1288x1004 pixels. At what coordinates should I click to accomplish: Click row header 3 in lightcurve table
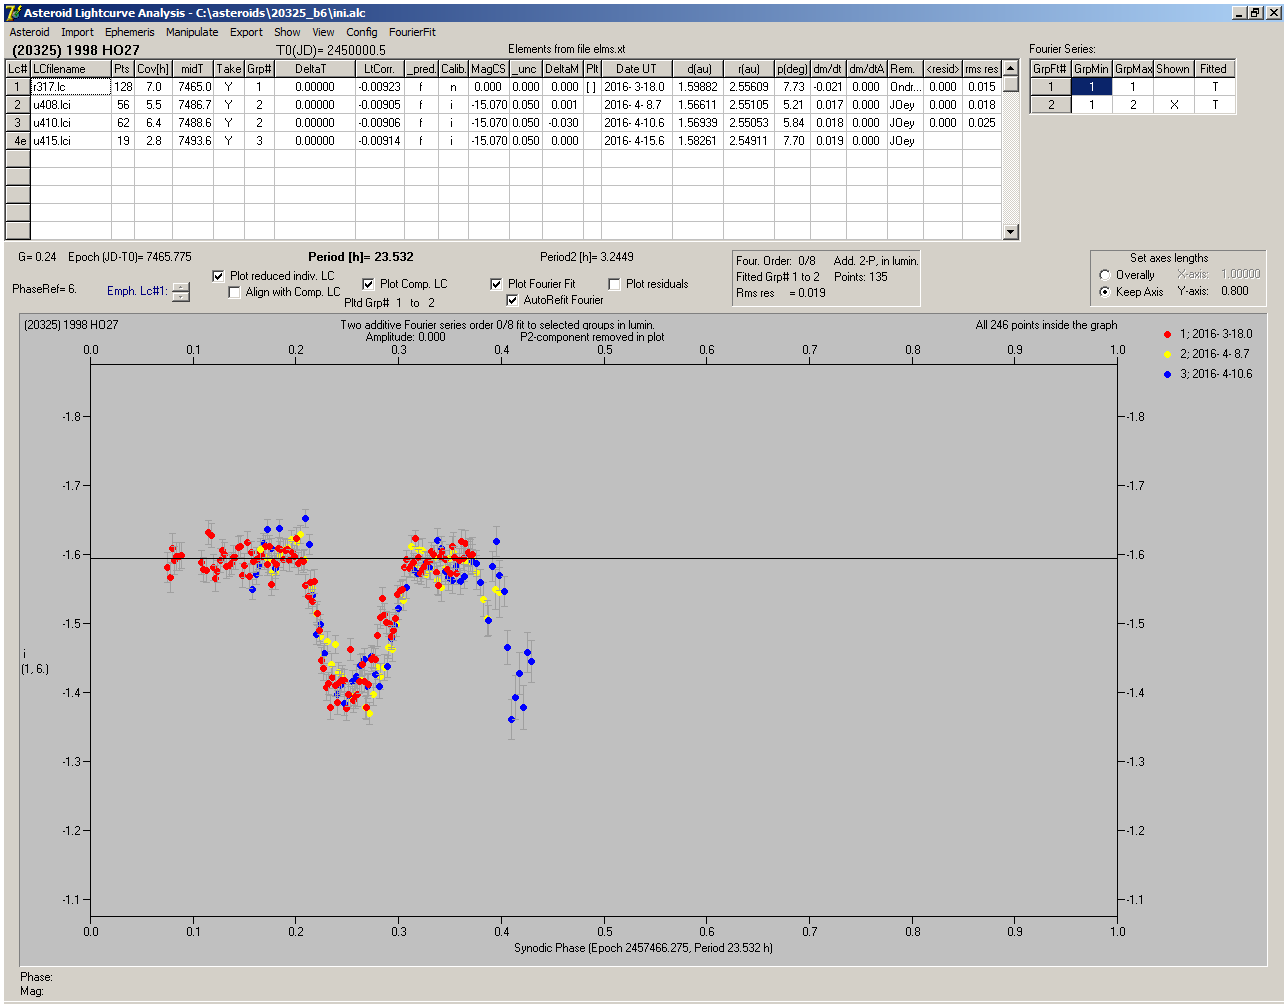pyautogui.click(x=18, y=123)
